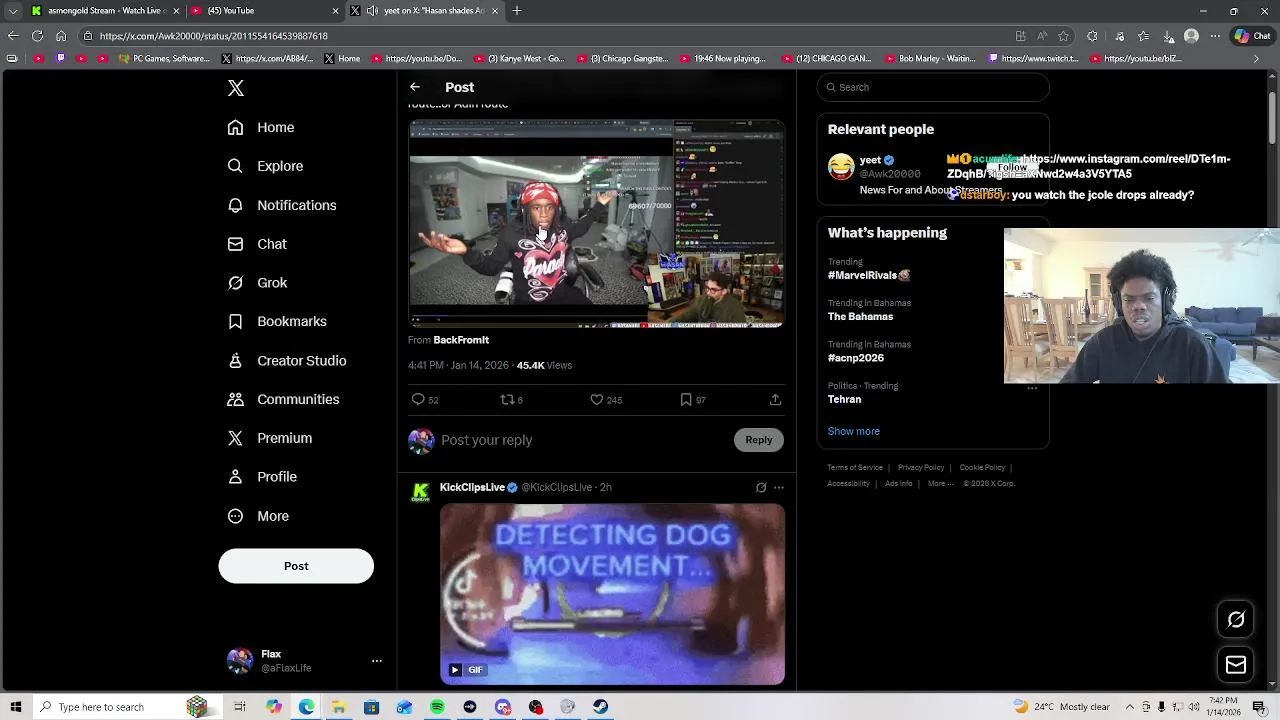Play the embedded streamer video
This screenshot has height=720, width=1280.
click(596, 223)
